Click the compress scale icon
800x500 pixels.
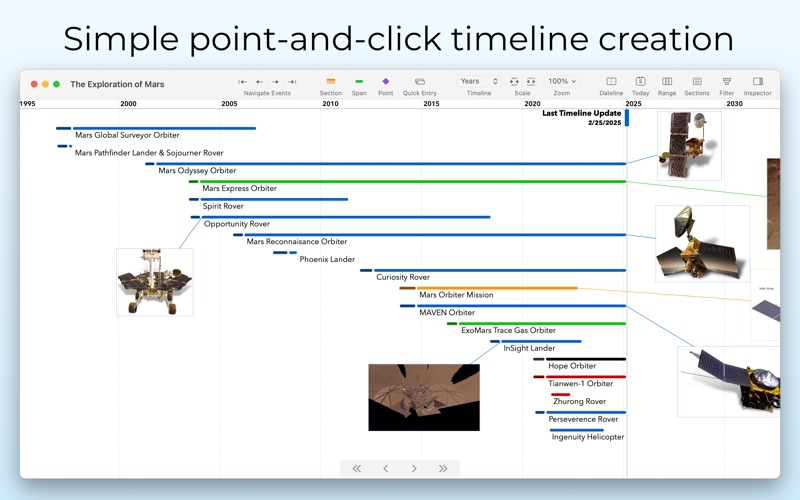point(514,82)
